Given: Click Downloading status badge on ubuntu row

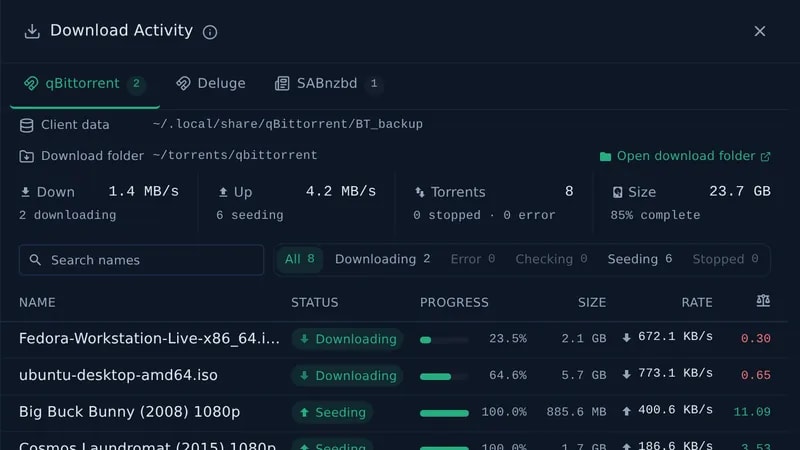Looking at the screenshot, I should (347, 376).
